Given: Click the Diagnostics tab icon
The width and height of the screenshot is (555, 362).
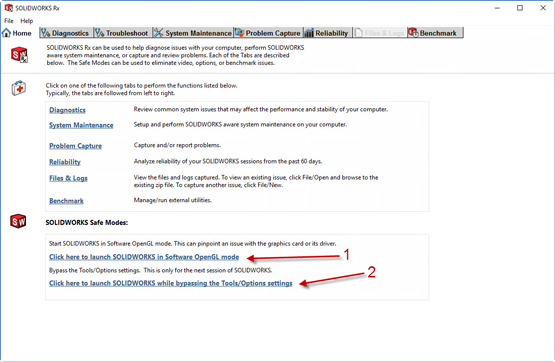Looking at the screenshot, I should [x=45, y=33].
